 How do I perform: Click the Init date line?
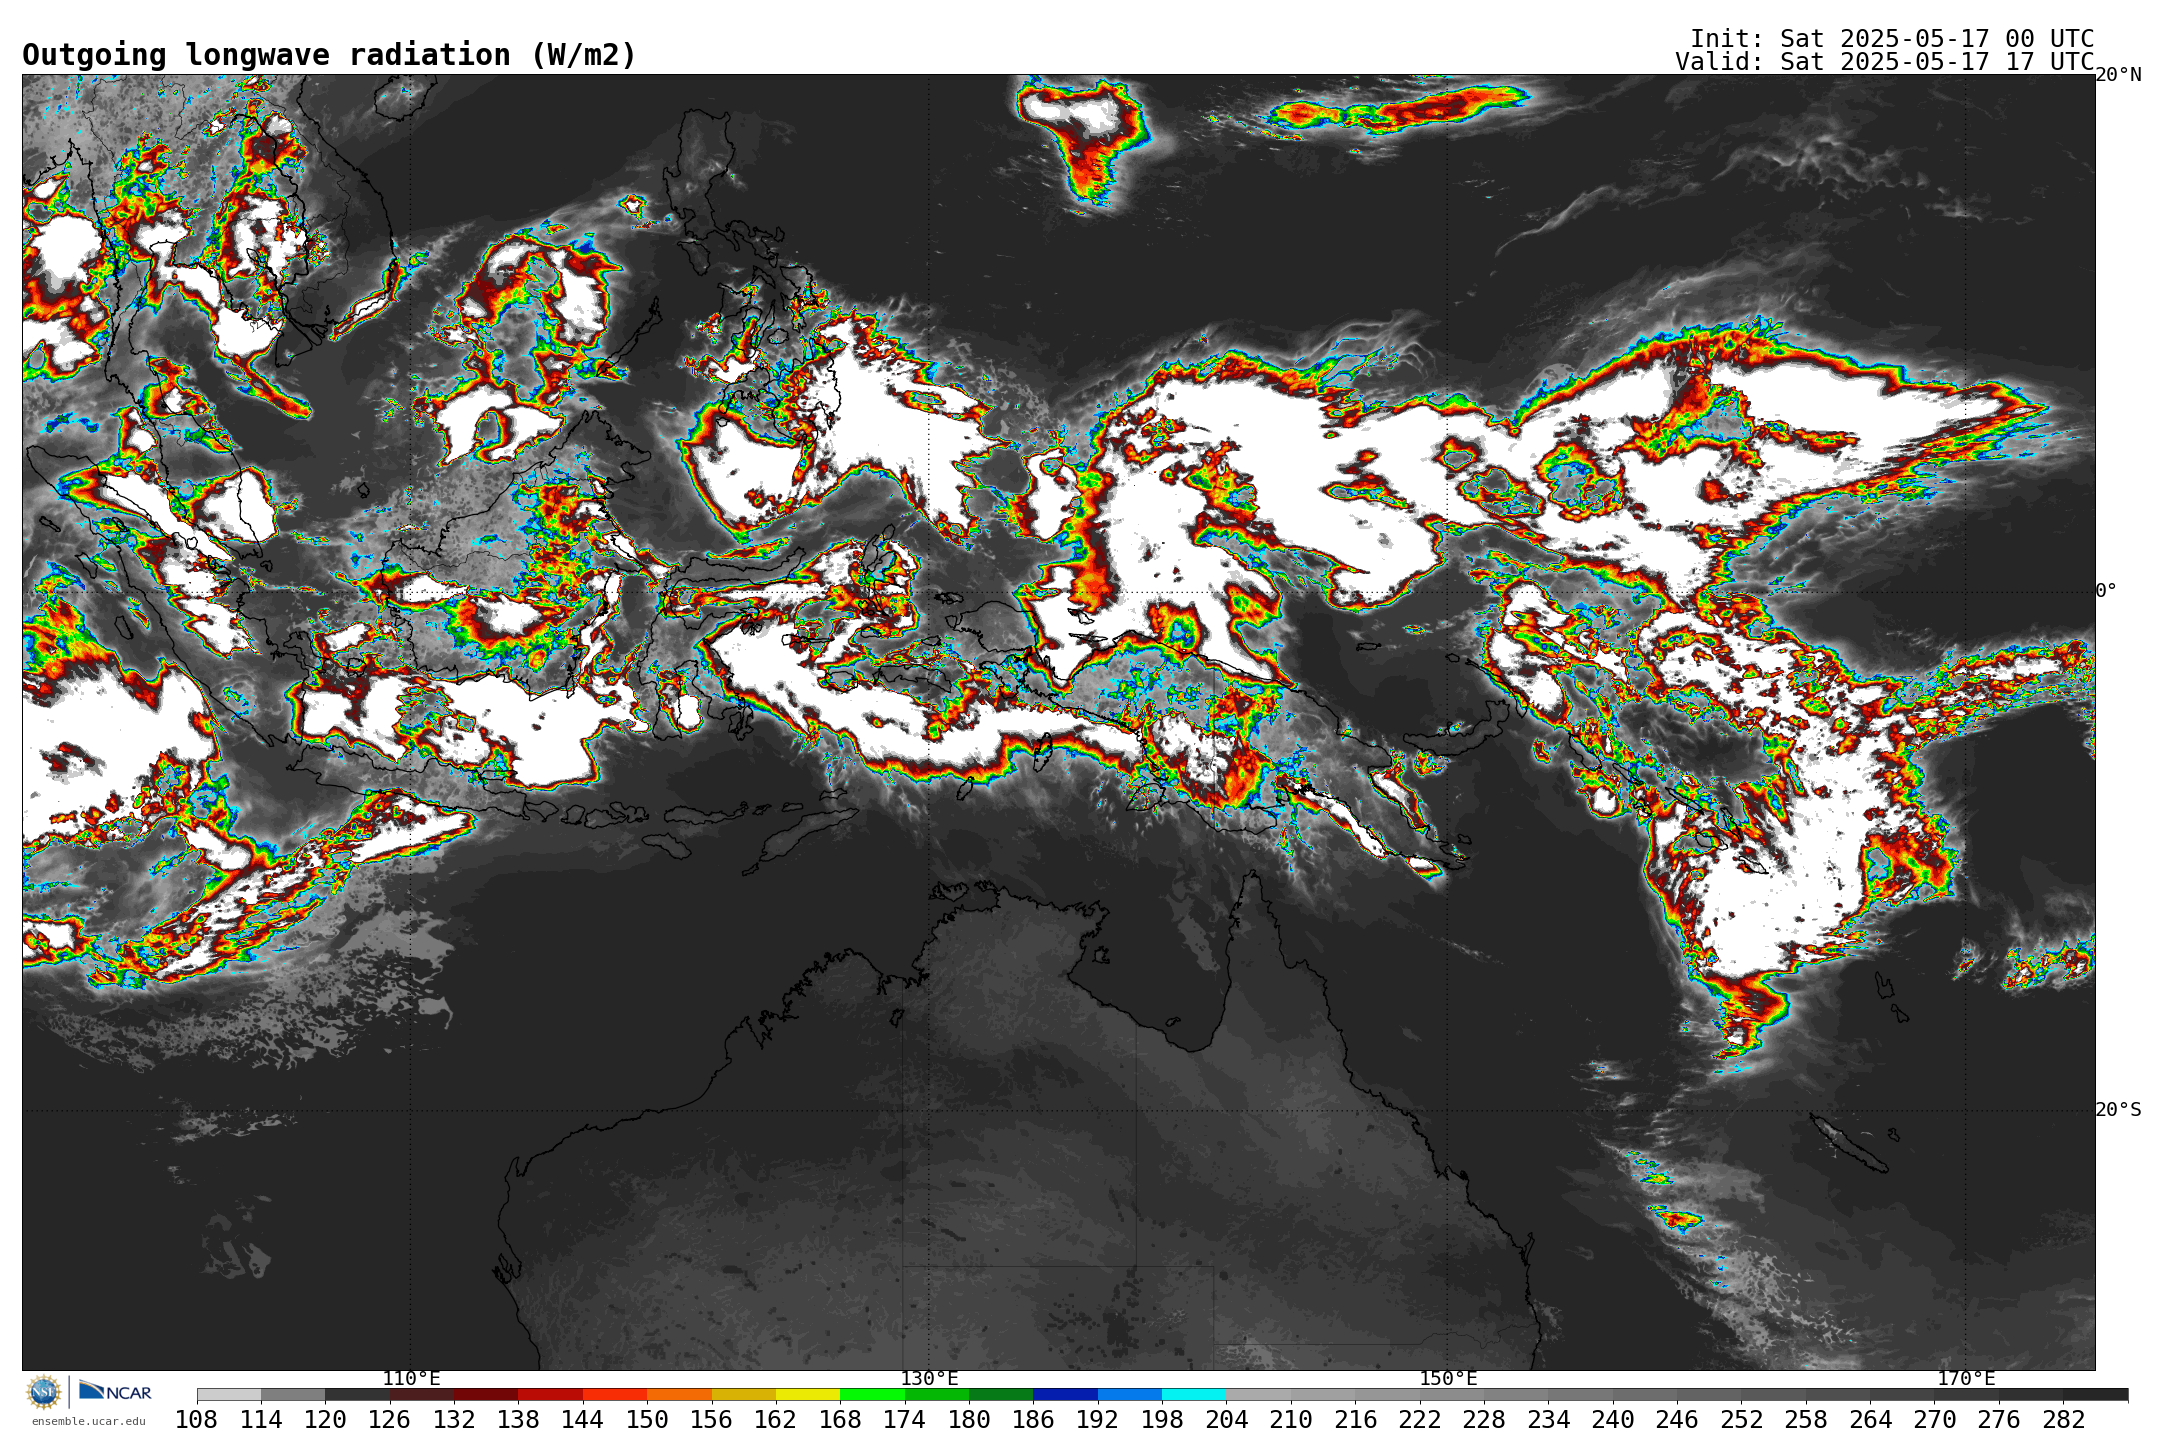(1892, 39)
